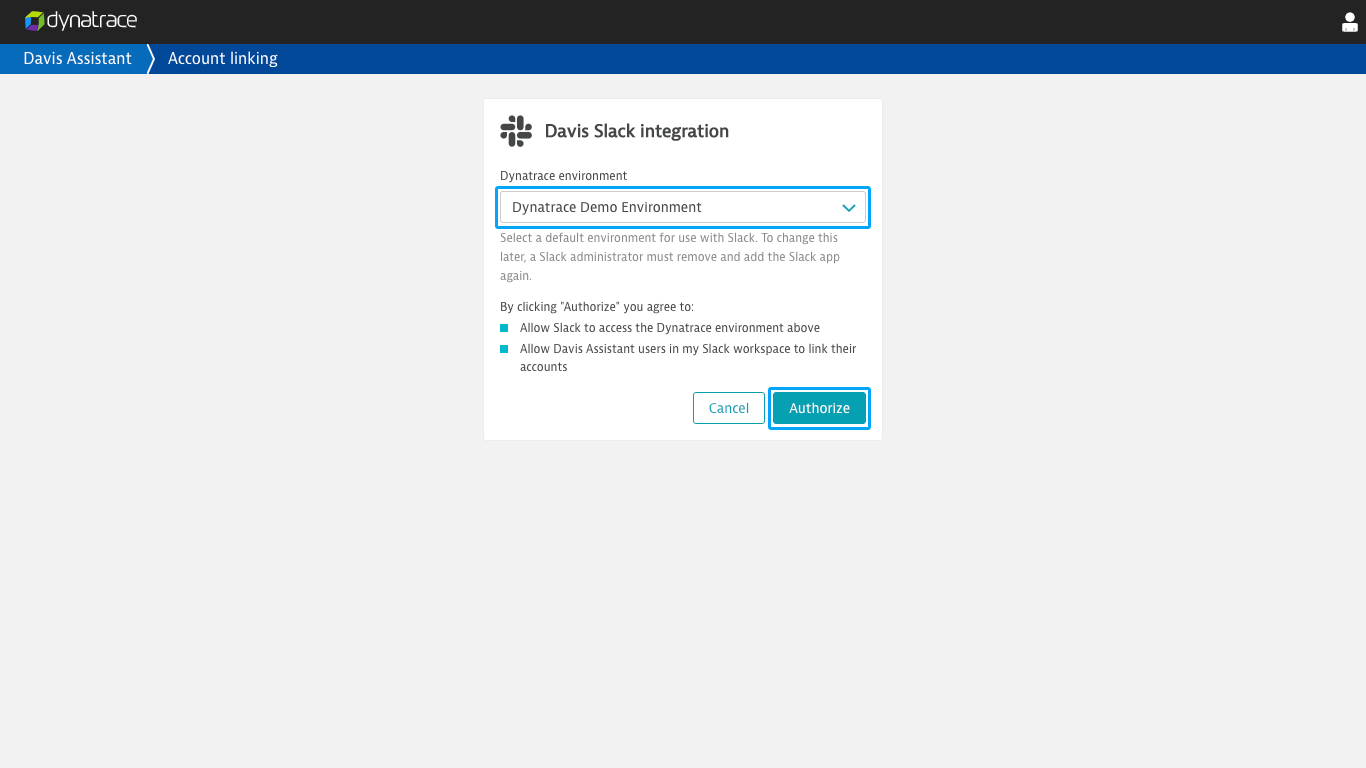Click 'Allow Slack to access the Dynatrace environment' text

coord(670,328)
